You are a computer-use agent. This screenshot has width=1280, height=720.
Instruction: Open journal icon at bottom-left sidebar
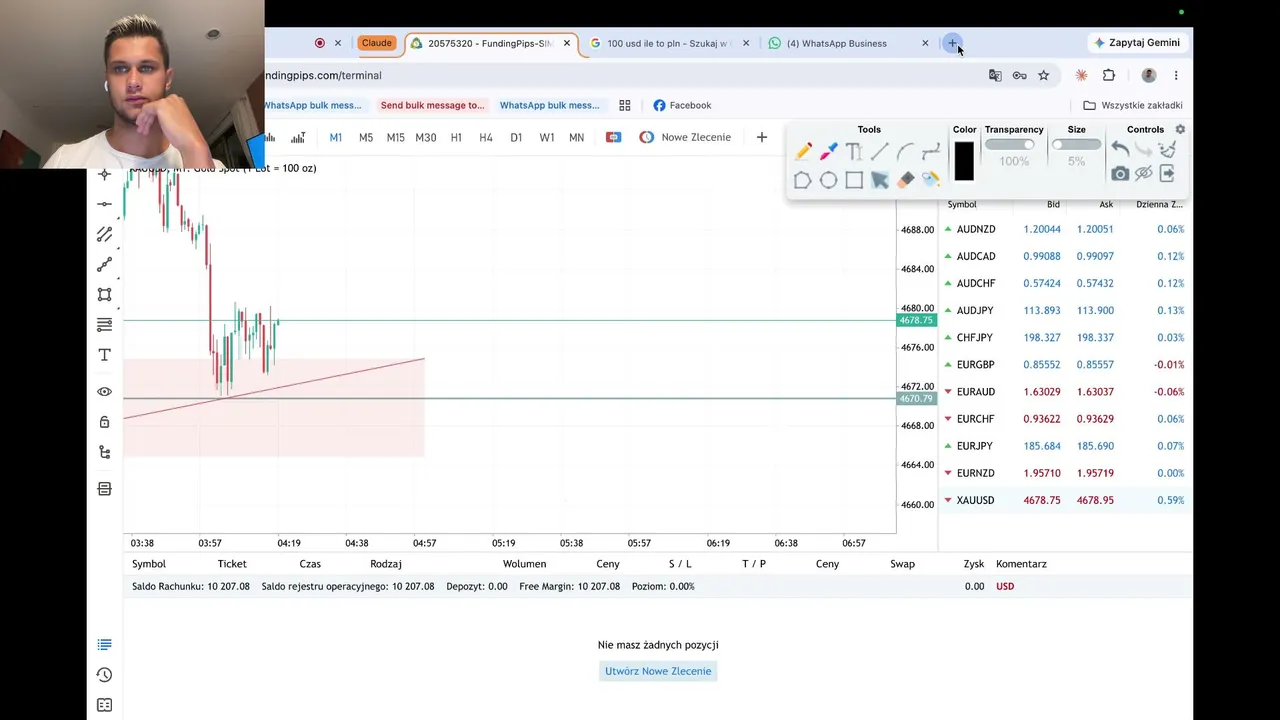click(104, 705)
